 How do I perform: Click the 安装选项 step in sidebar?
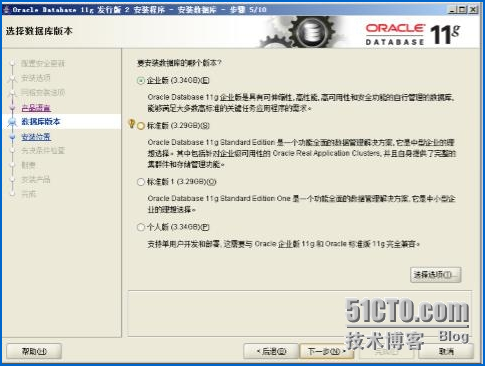[36, 78]
